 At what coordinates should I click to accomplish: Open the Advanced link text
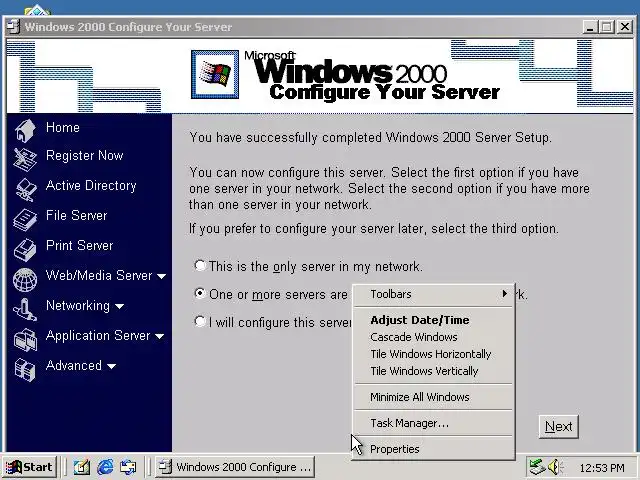pyautogui.click(x=74, y=365)
